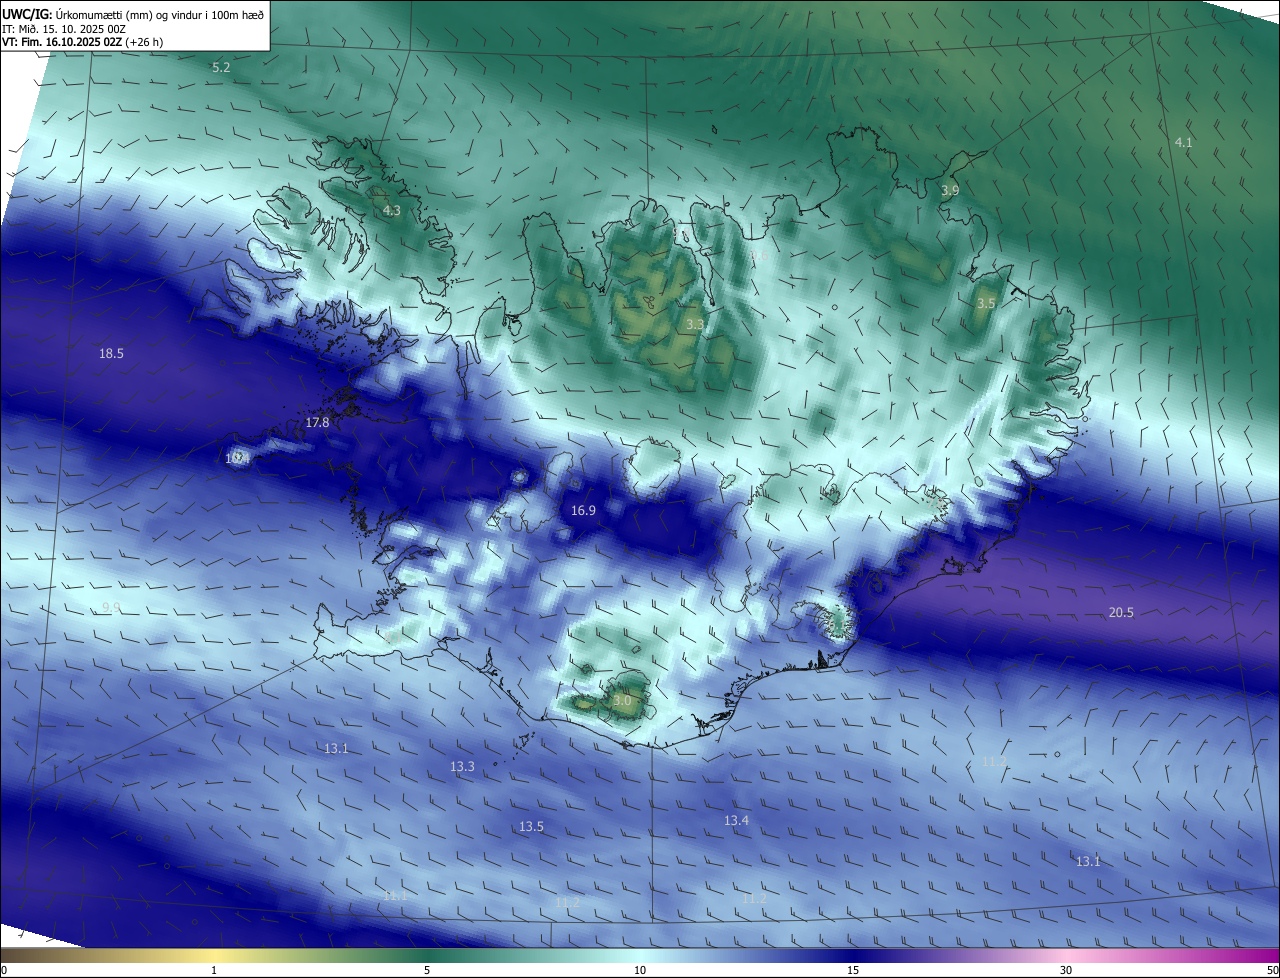Screen dimensions: 1280x978
Task: Click the 3.3 value label in the highlands
Action: pos(695,325)
